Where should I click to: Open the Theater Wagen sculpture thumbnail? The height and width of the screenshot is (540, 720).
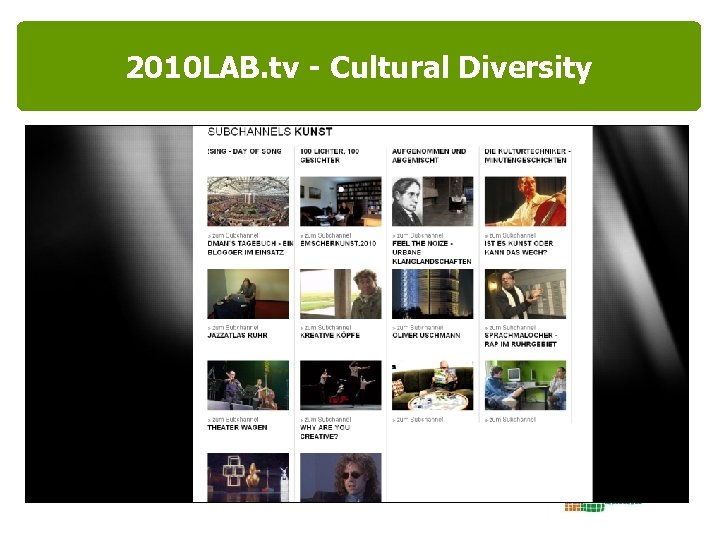(x=248, y=477)
